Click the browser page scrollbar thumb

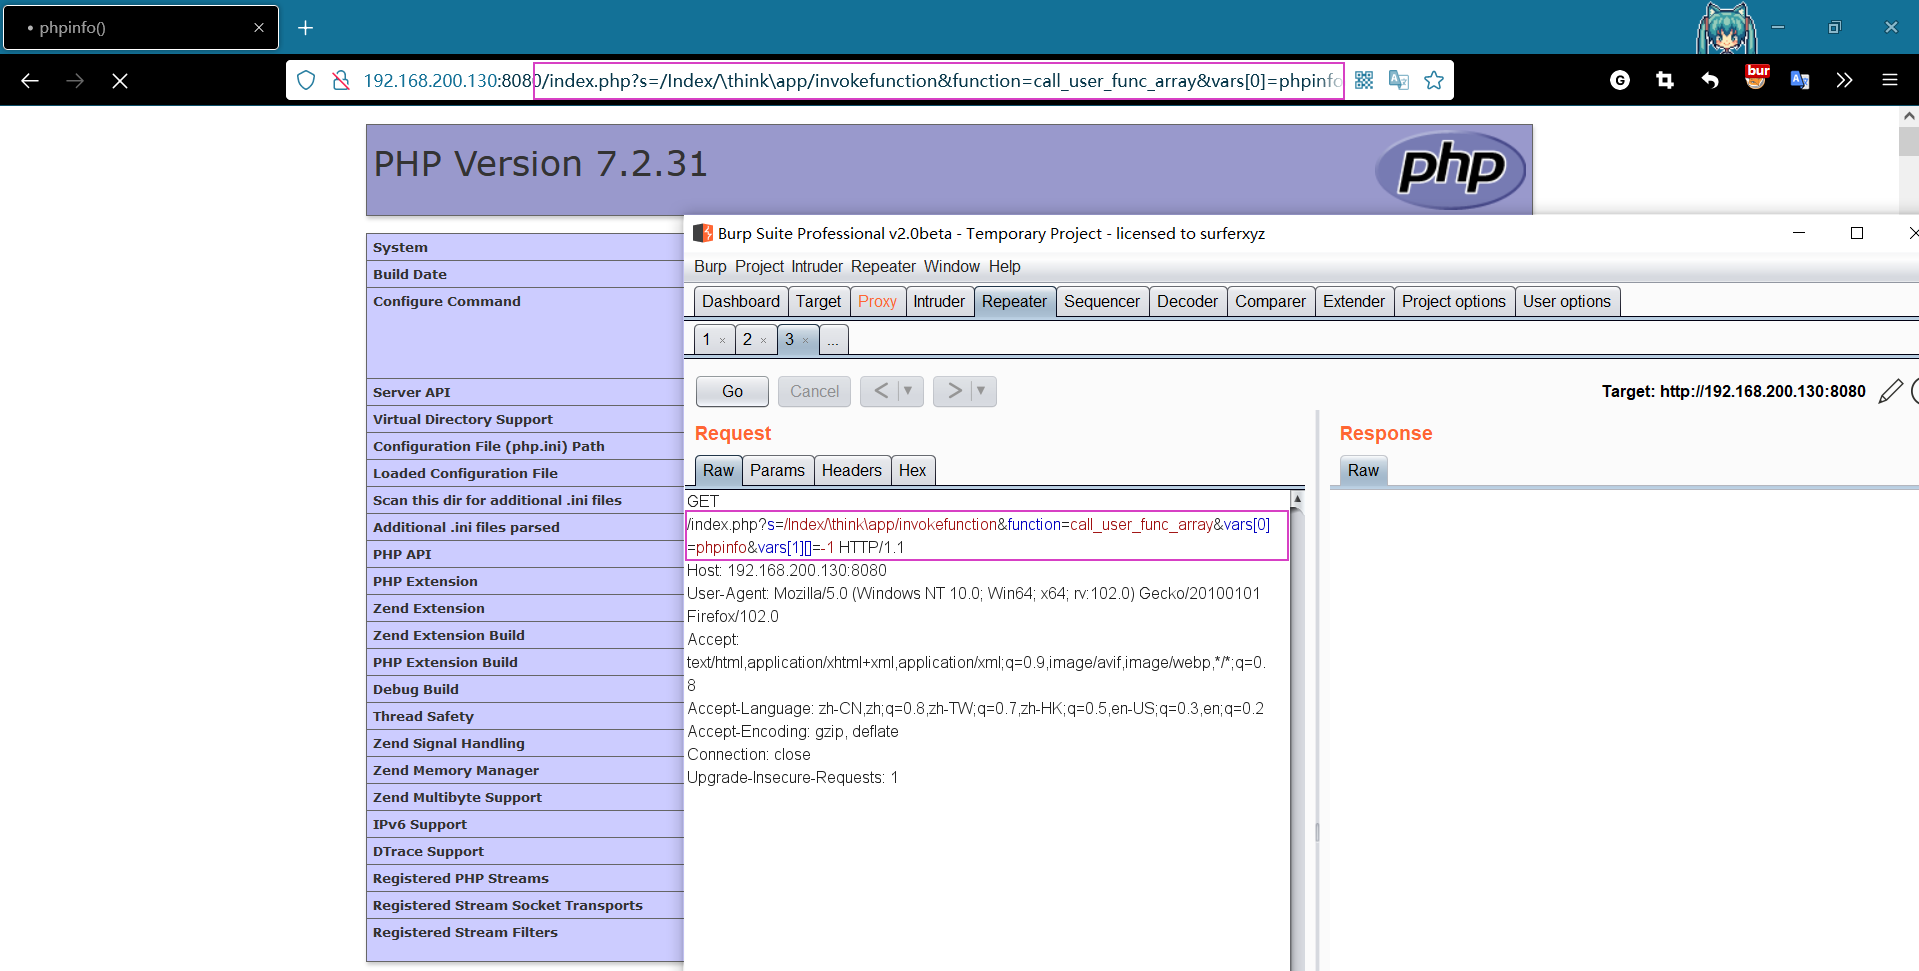pyautogui.click(x=1908, y=141)
